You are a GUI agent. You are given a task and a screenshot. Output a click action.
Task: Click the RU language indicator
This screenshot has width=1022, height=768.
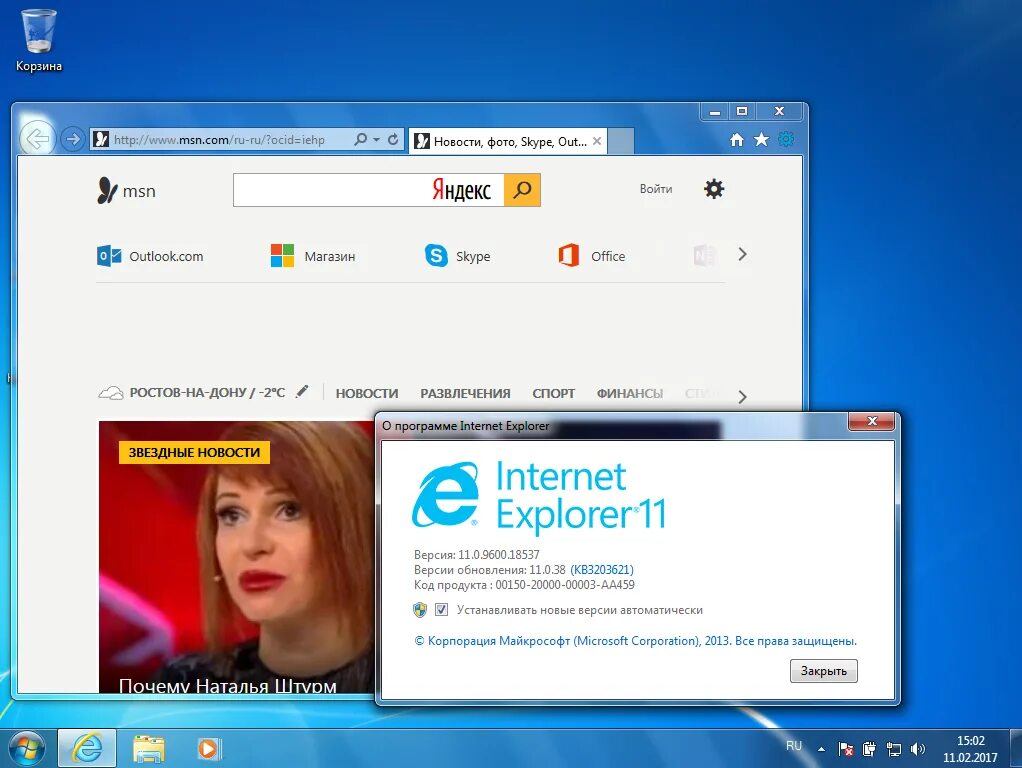pyautogui.click(x=793, y=746)
